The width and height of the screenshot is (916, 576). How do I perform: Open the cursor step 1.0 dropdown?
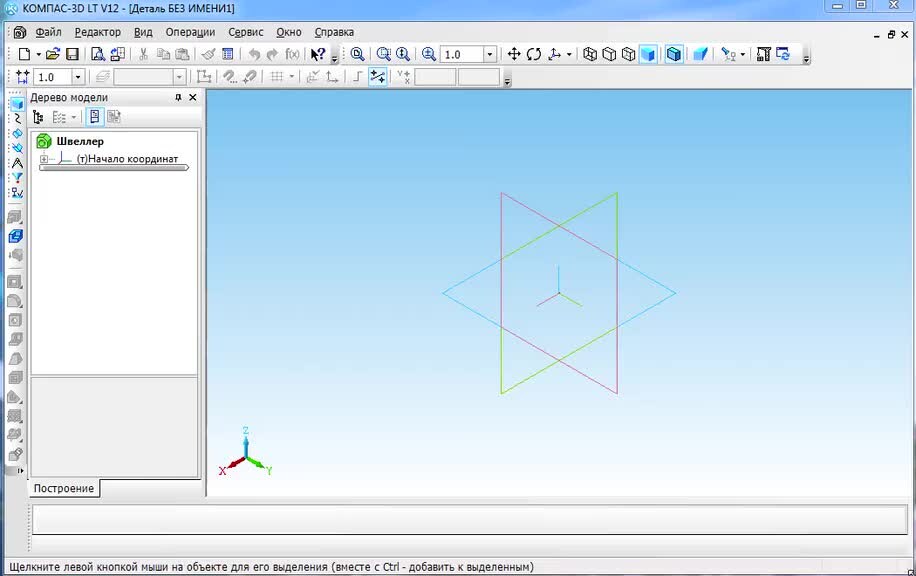click(x=78, y=77)
